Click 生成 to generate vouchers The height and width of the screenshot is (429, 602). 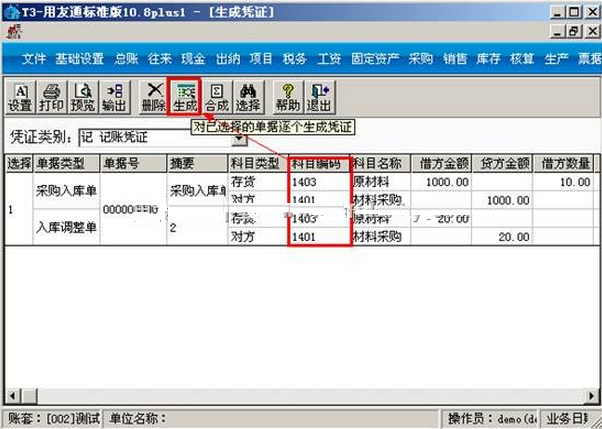pos(185,96)
